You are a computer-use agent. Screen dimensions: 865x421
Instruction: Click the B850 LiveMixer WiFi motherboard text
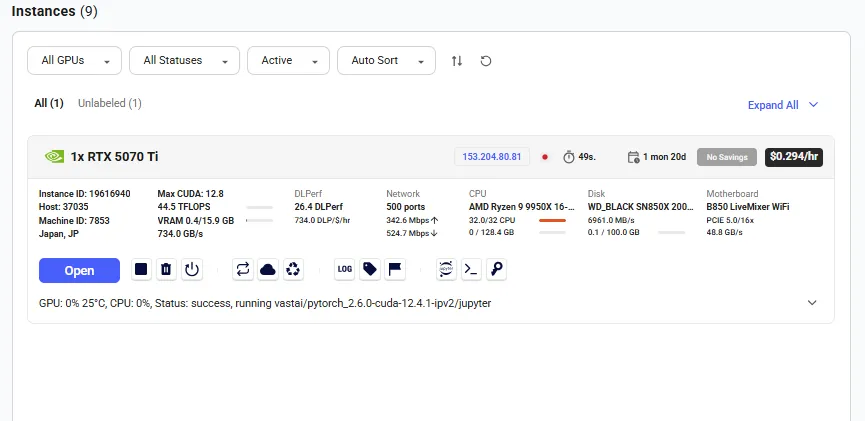coord(747,207)
